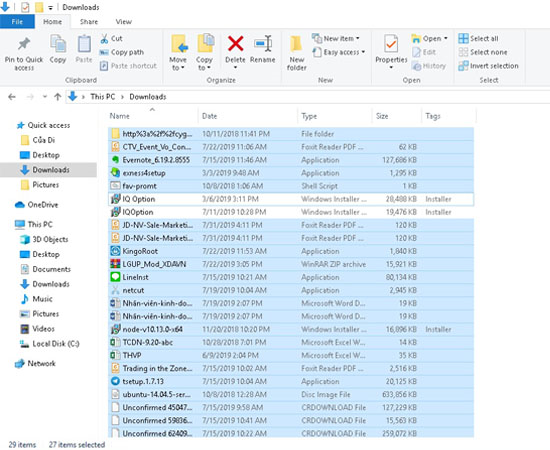Screen dimensions: 550x450
Task: Select This PC in navigation pane
Action: point(34,224)
